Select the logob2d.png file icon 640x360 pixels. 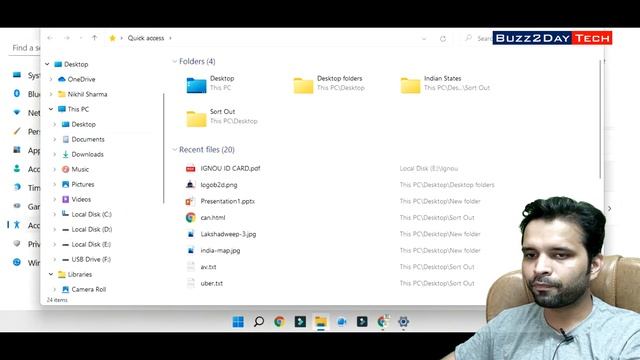(191, 185)
